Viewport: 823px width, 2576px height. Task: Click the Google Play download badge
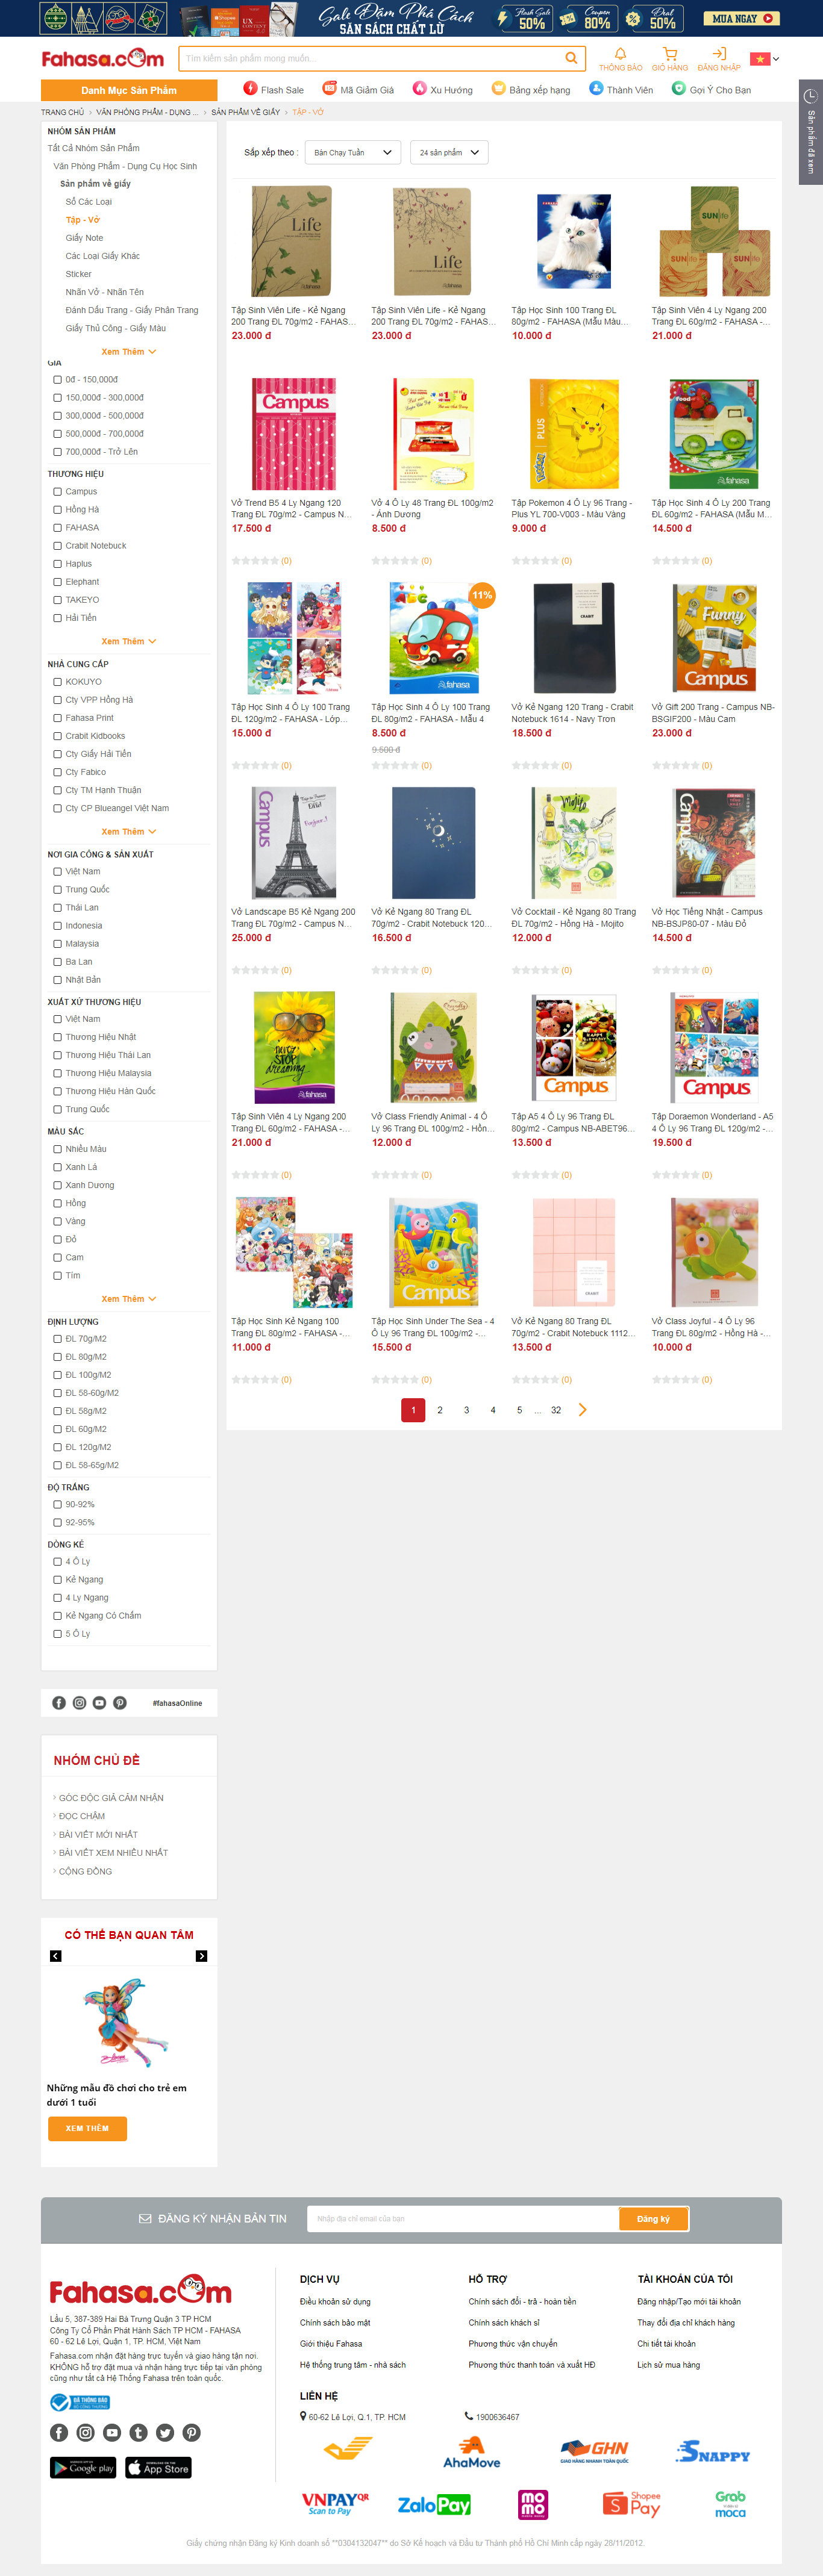83,2468
